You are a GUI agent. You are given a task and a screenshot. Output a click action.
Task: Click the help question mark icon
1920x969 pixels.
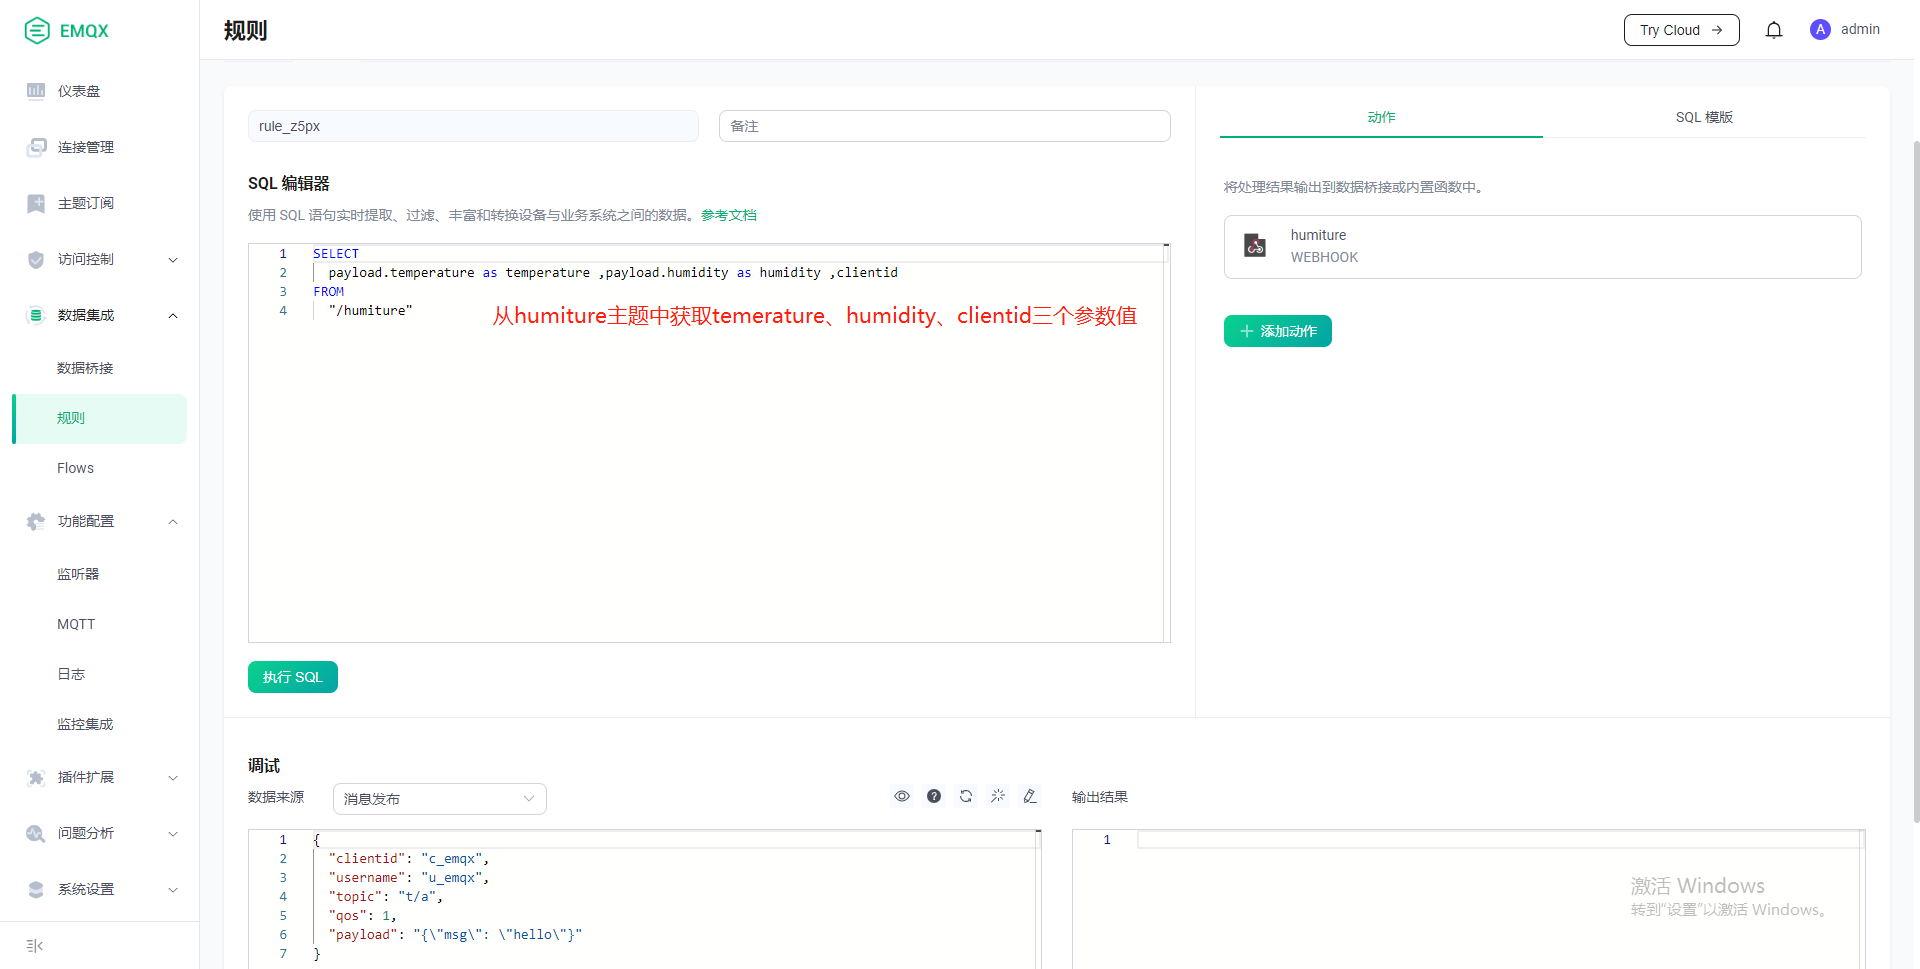934,796
